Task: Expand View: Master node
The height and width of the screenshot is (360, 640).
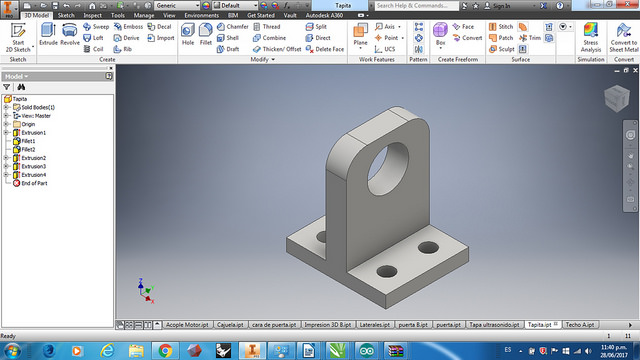Action: pos(6,116)
